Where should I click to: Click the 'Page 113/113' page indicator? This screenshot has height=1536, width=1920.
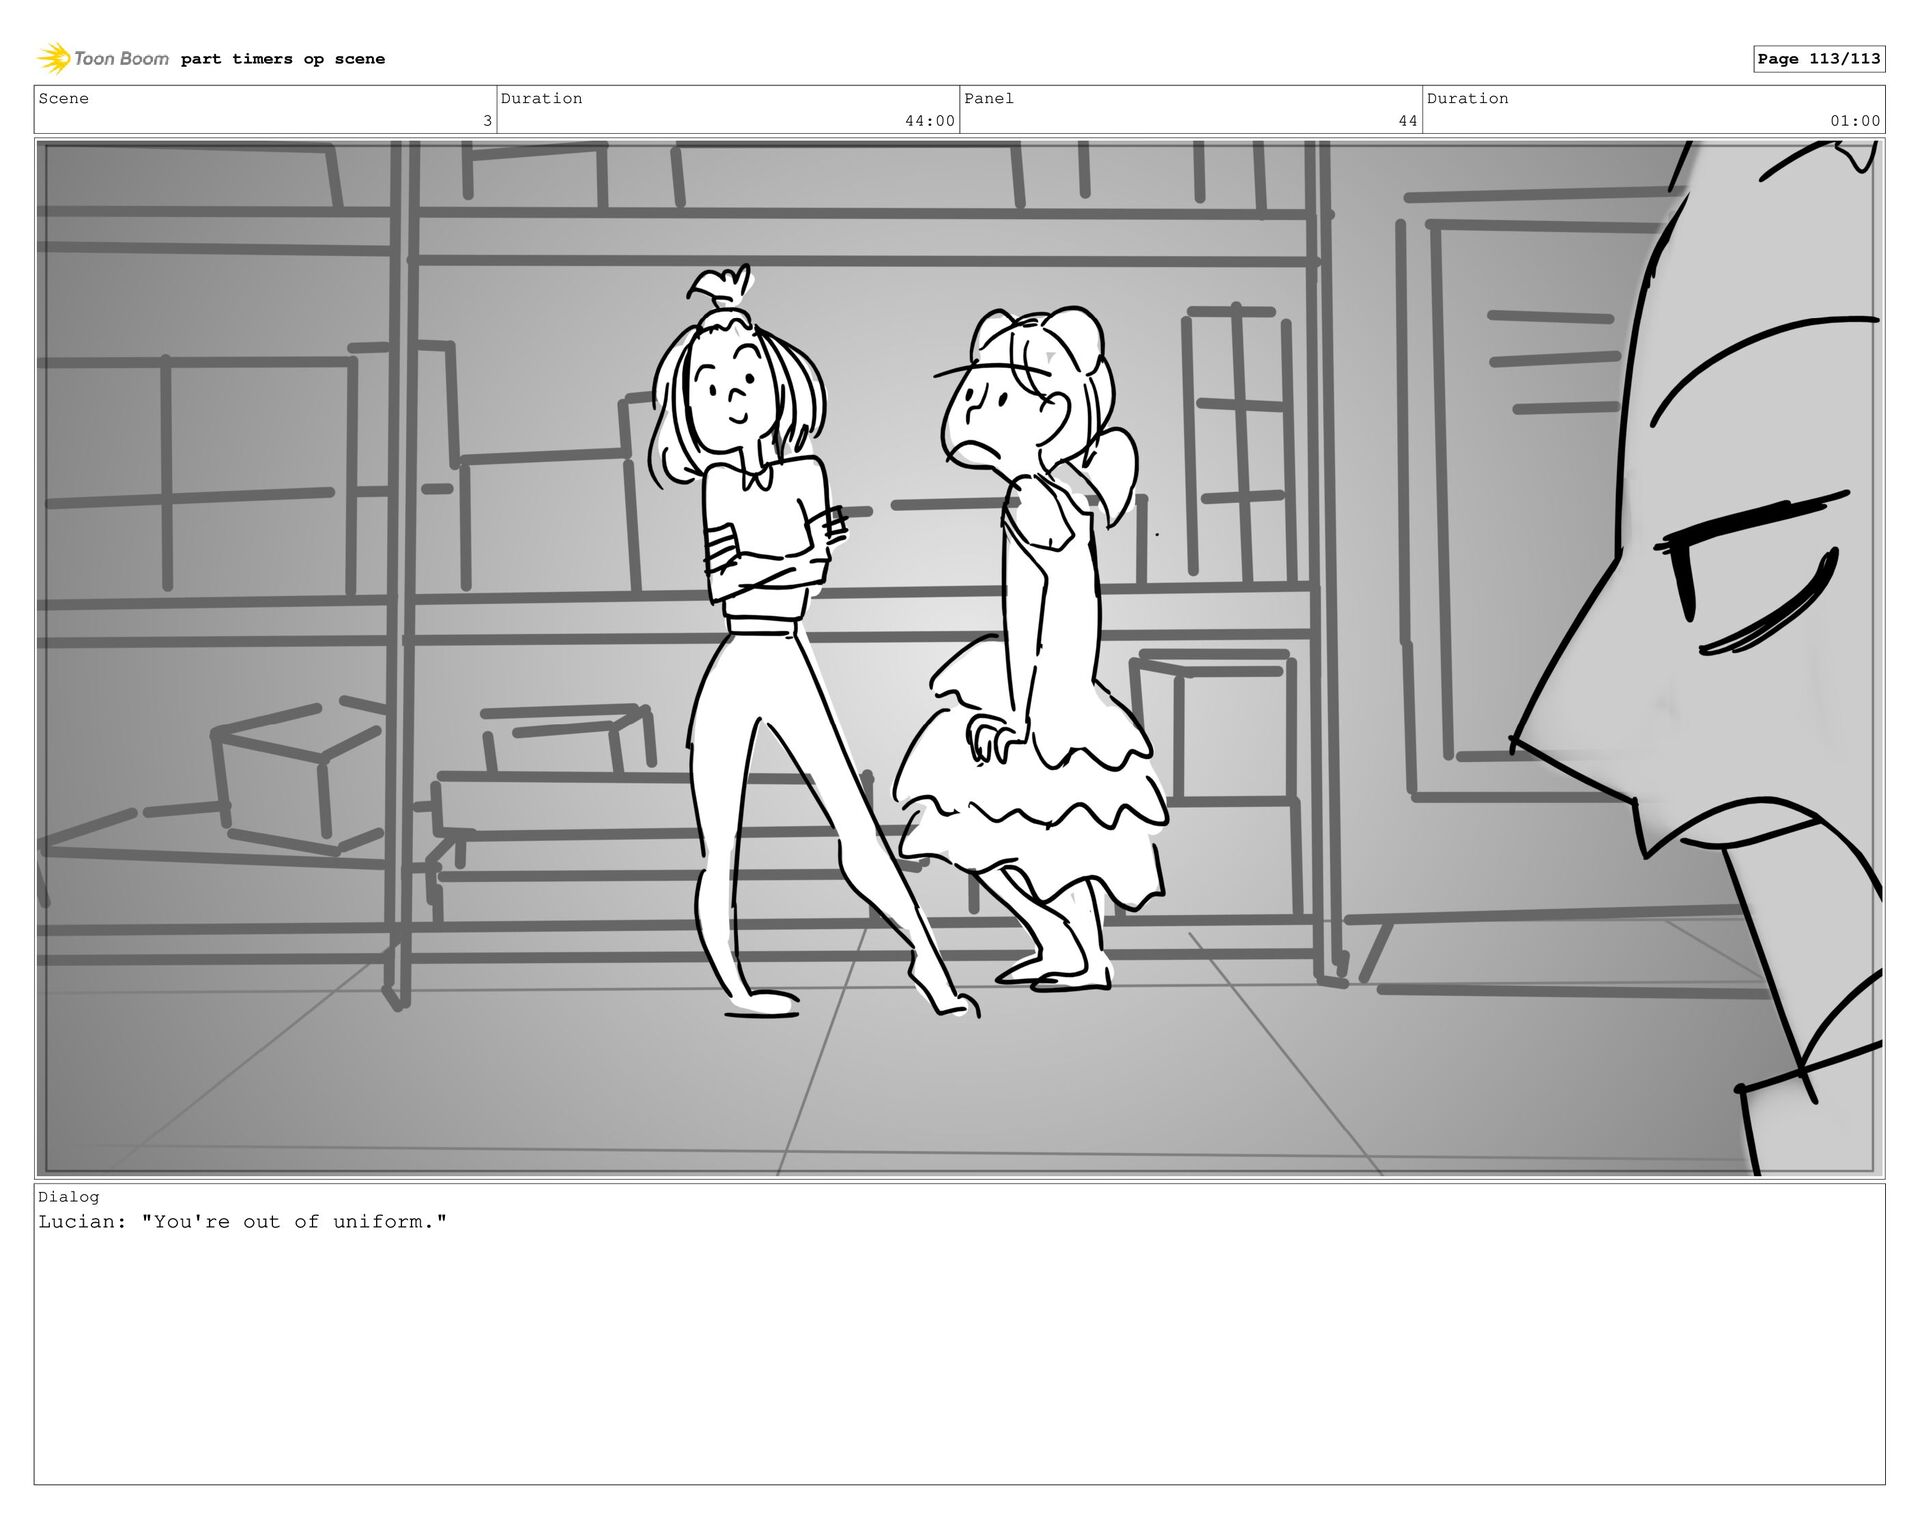point(1819,59)
